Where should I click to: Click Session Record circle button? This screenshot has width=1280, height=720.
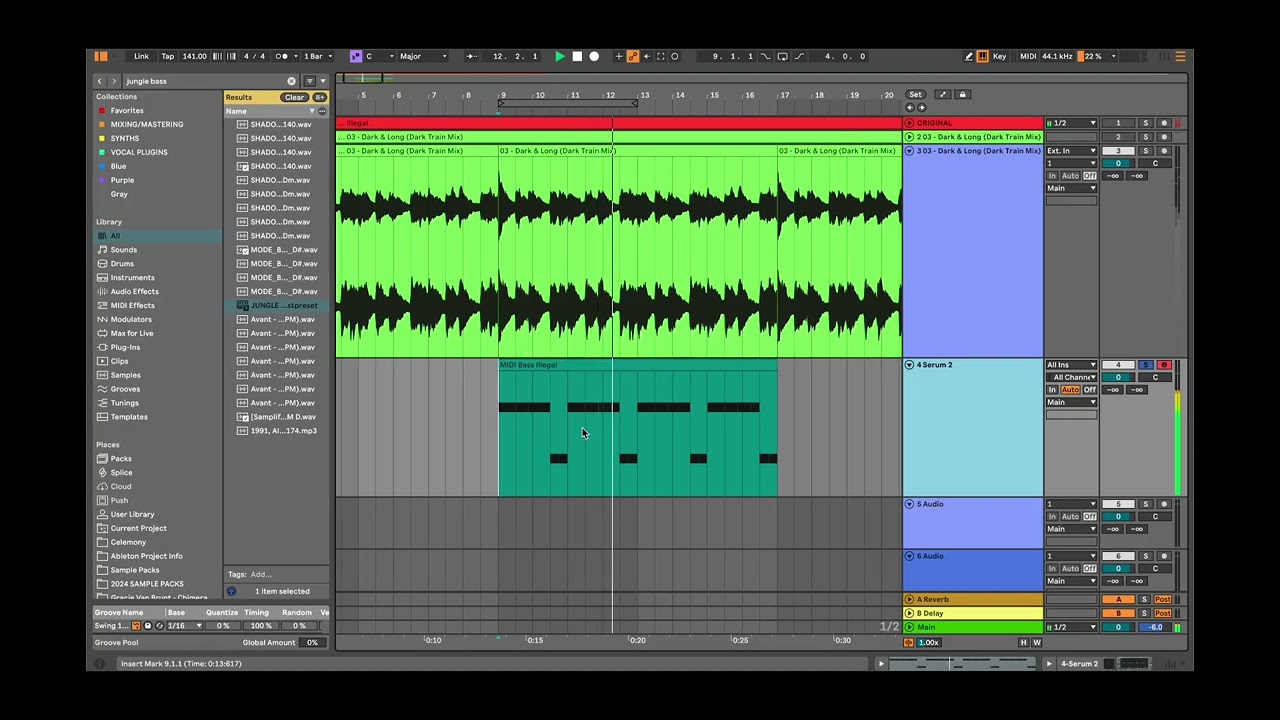[675, 56]
